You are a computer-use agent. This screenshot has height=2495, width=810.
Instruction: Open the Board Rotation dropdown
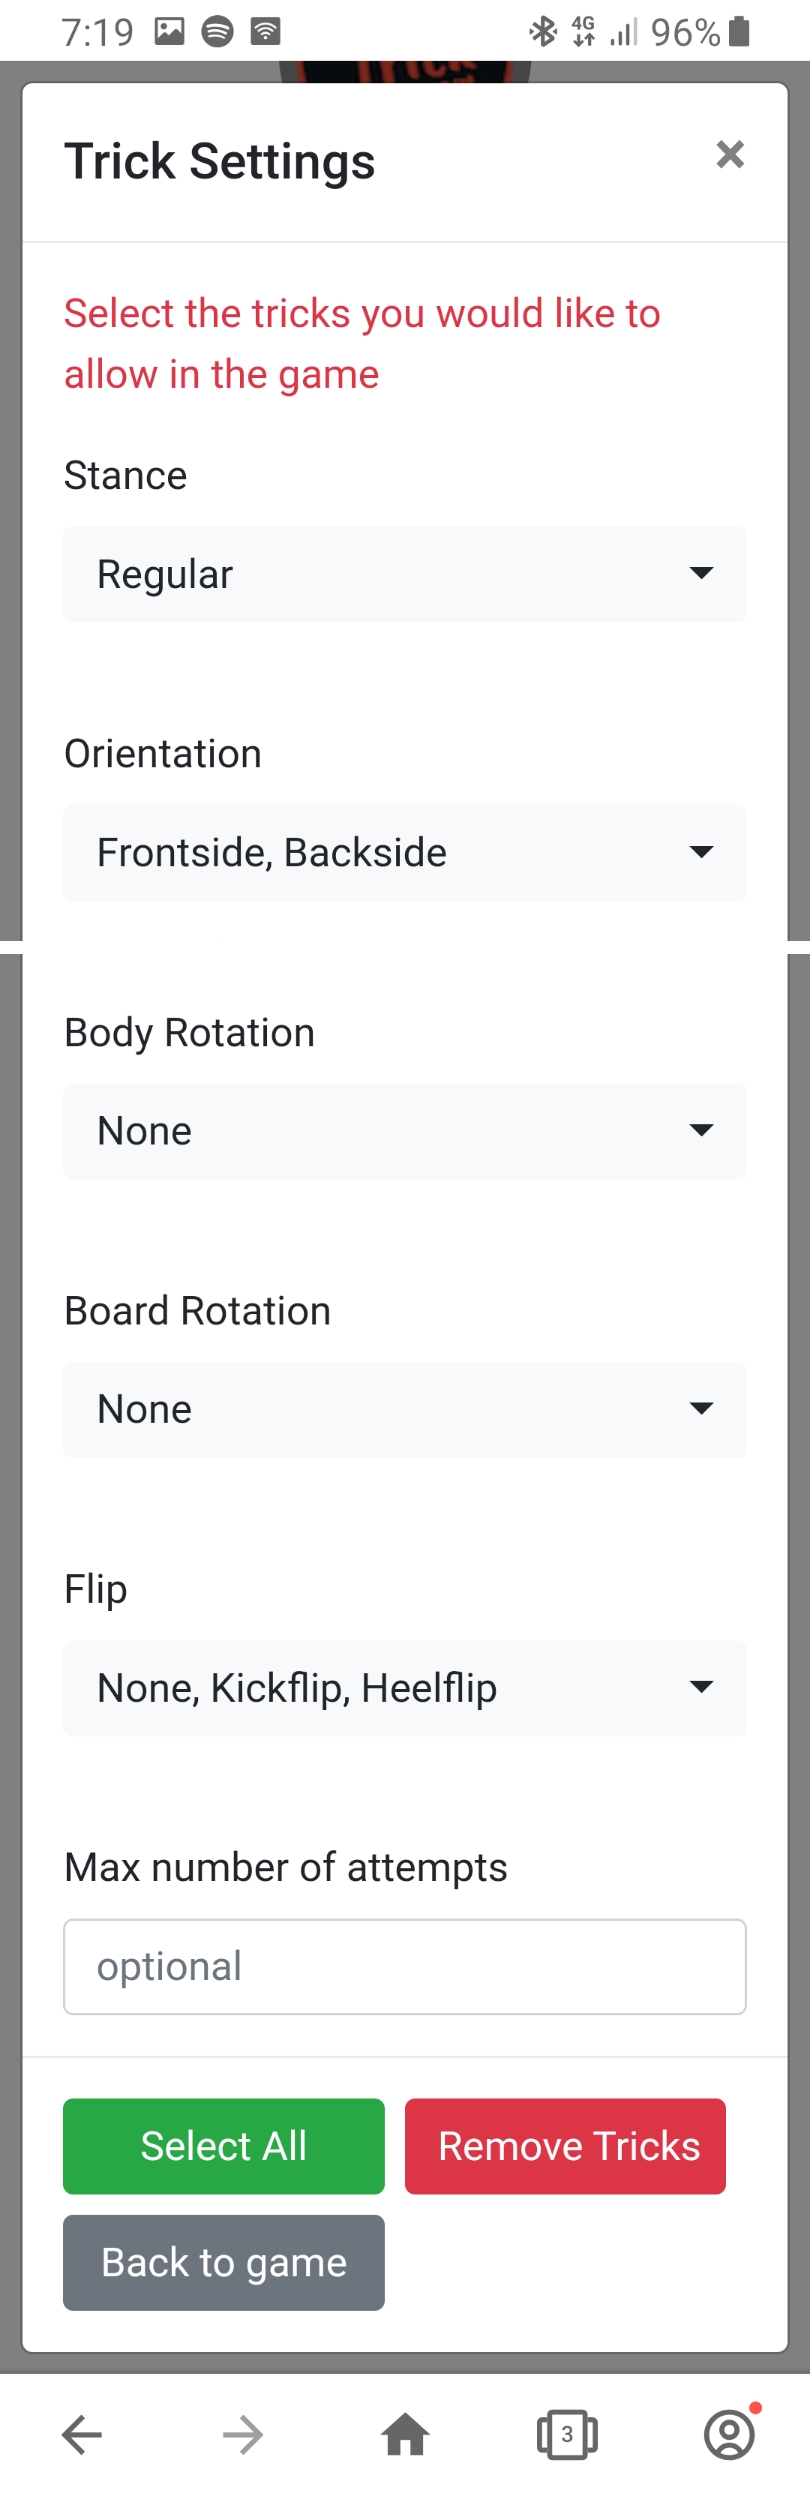(x=404, y=1409)
